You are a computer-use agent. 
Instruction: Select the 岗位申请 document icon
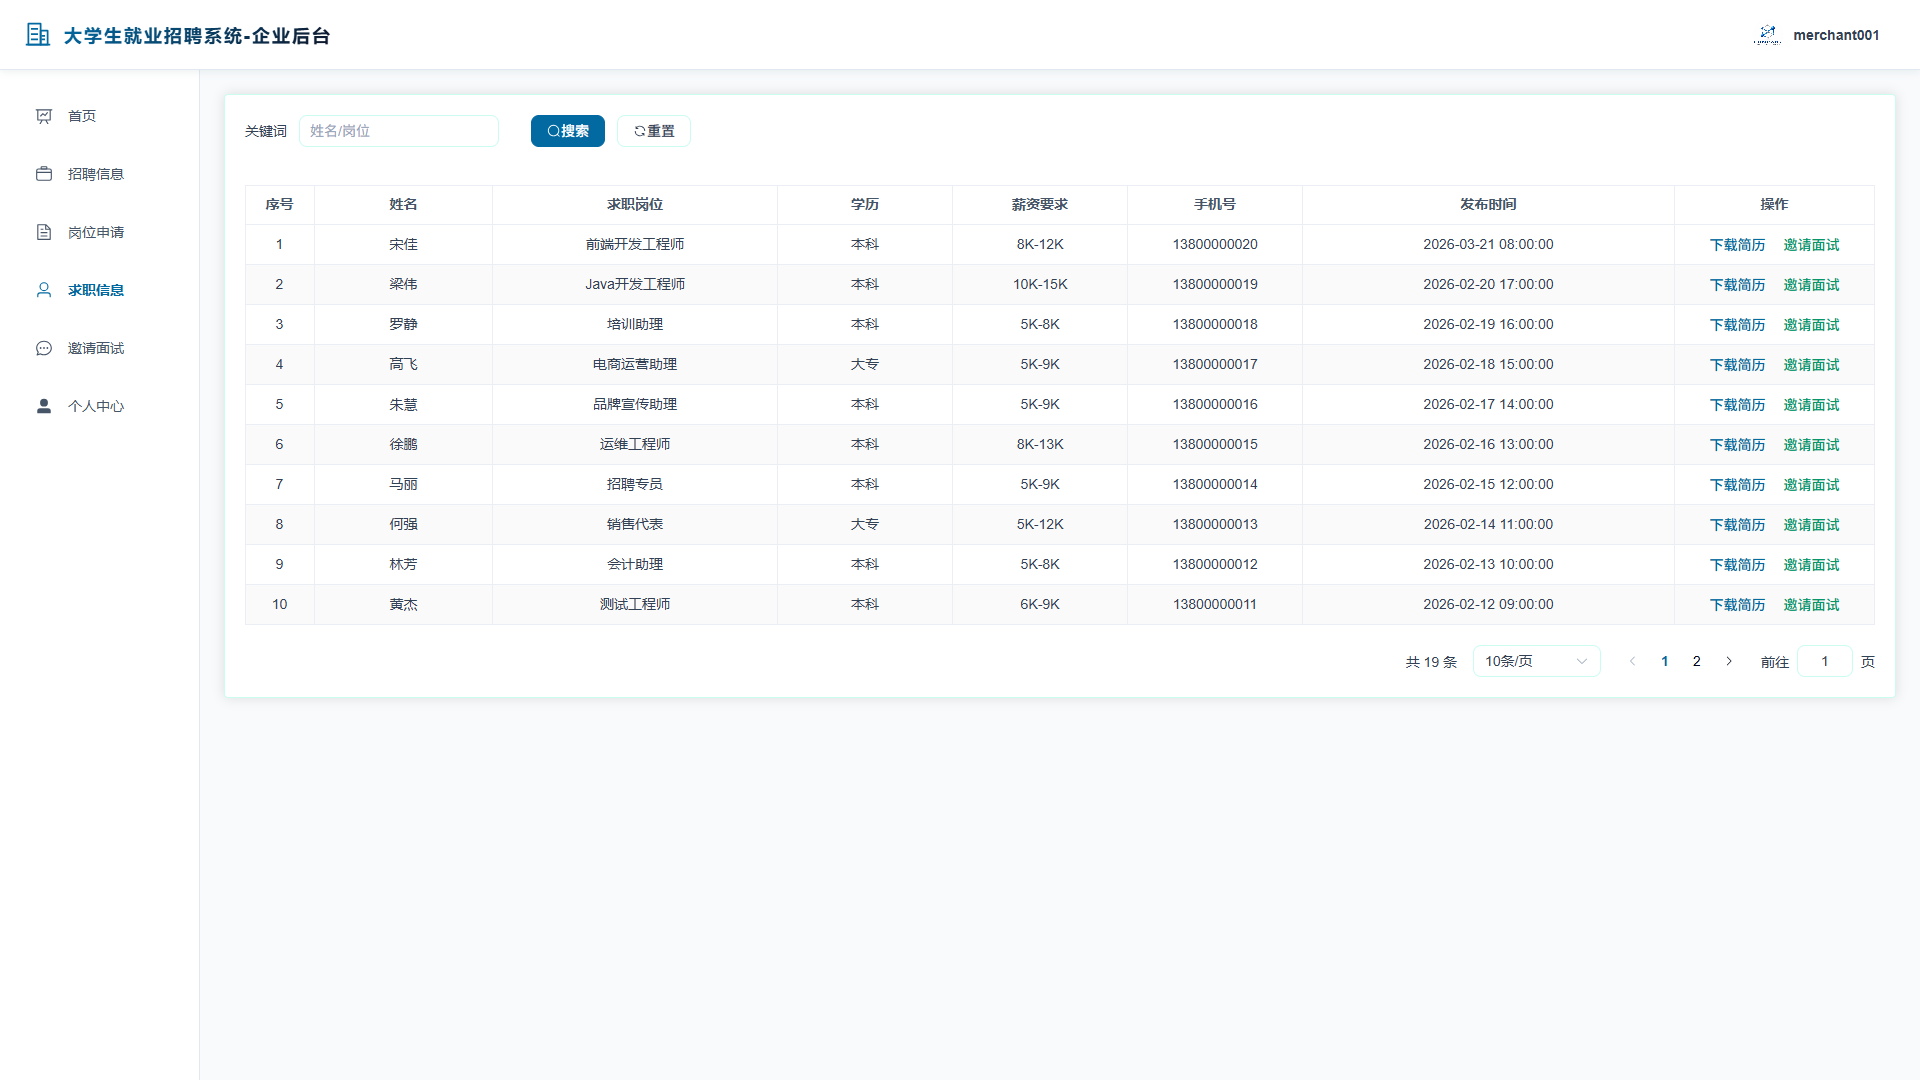[x=44, y=232]
